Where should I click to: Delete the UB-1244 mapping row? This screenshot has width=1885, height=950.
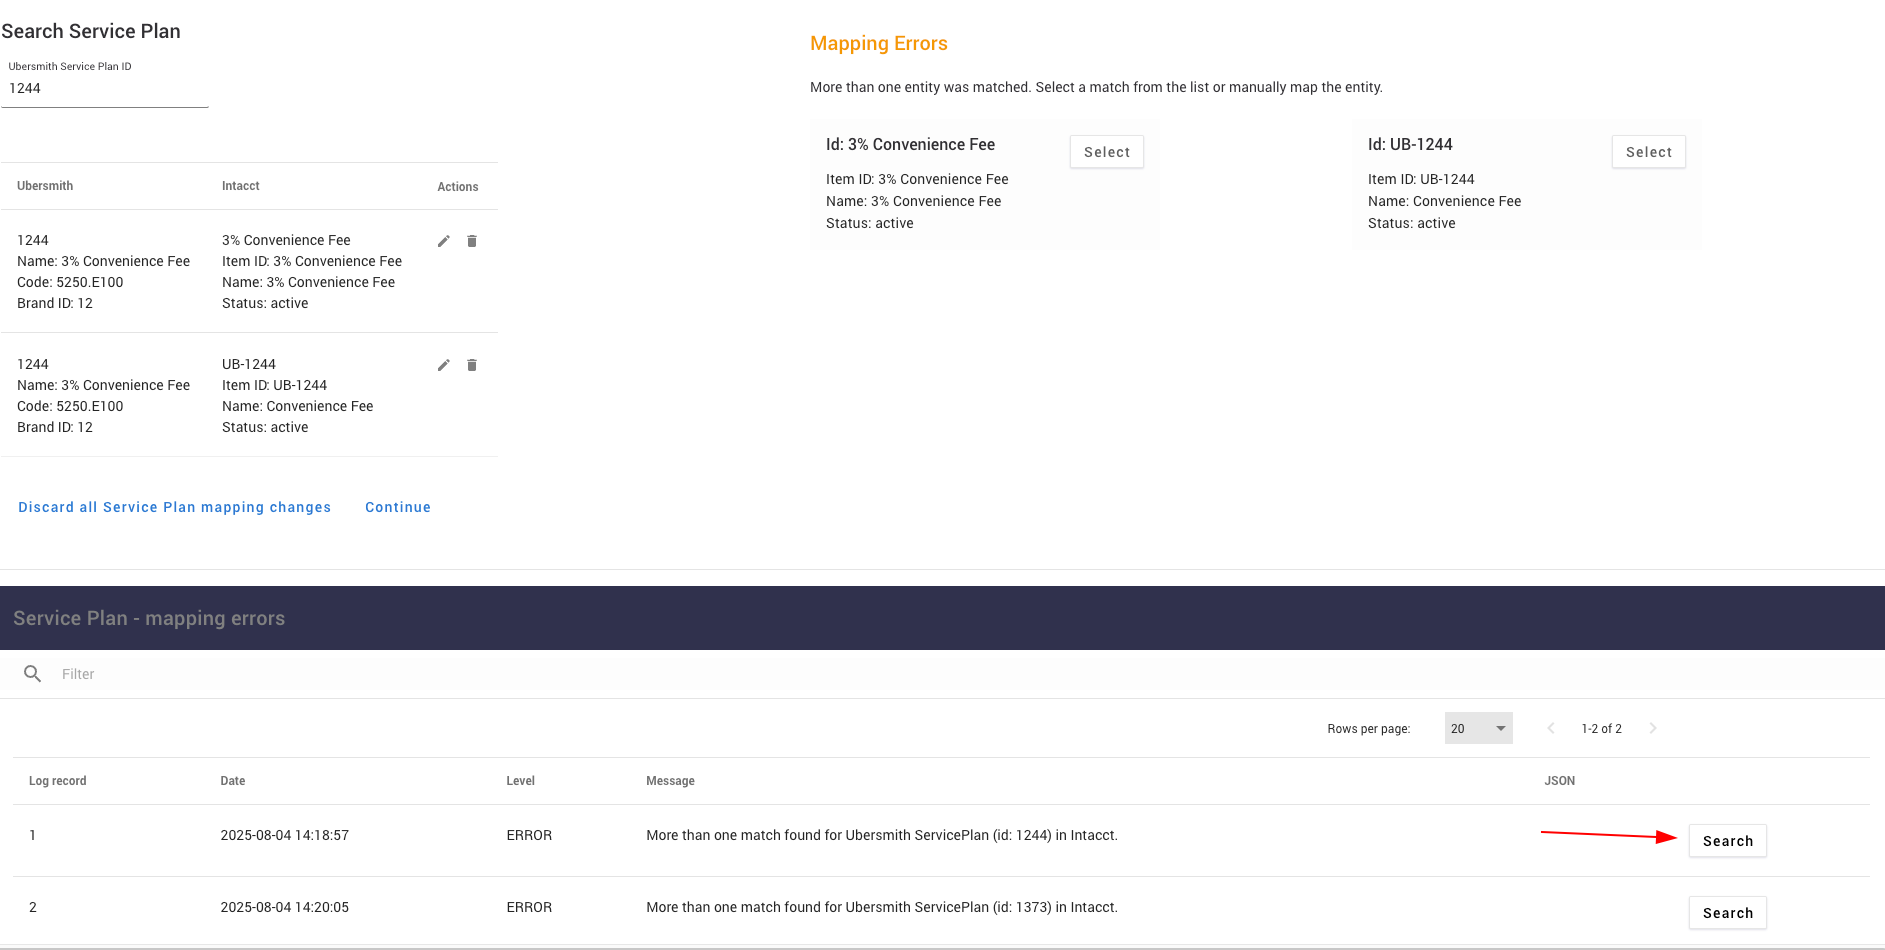pos(472,365)
